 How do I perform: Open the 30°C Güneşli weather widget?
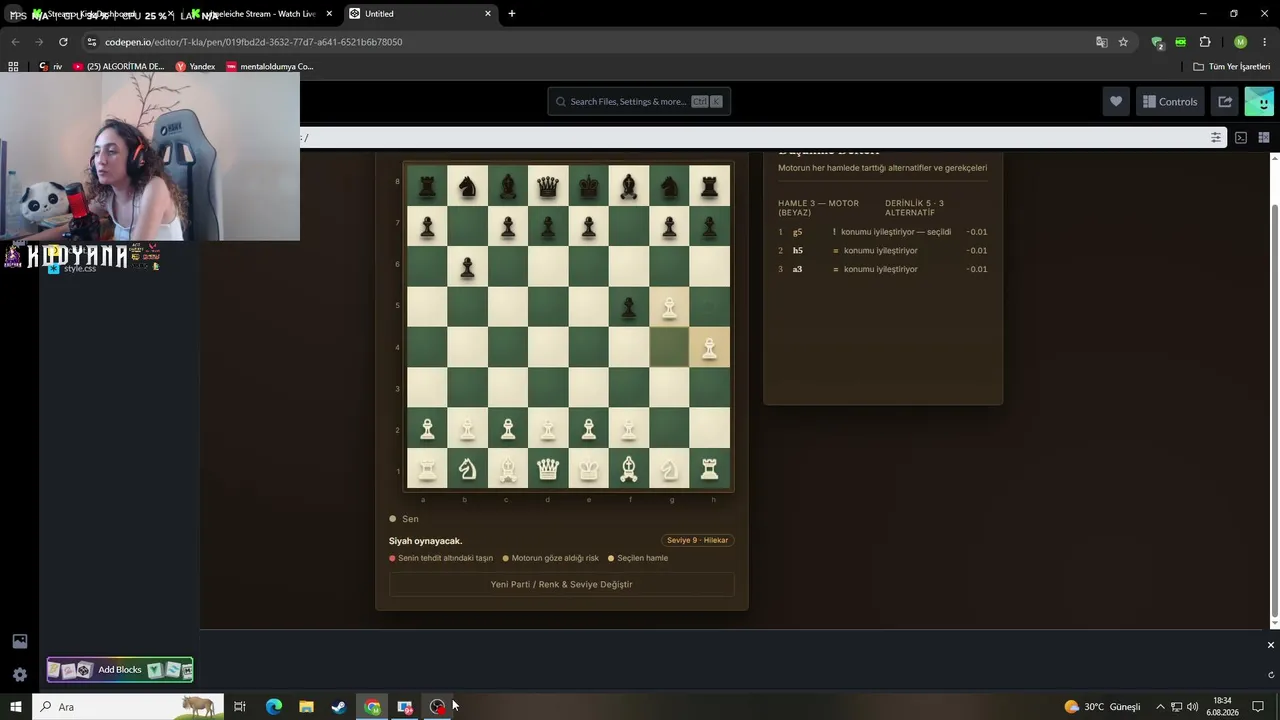click(x=1103, y=707)
